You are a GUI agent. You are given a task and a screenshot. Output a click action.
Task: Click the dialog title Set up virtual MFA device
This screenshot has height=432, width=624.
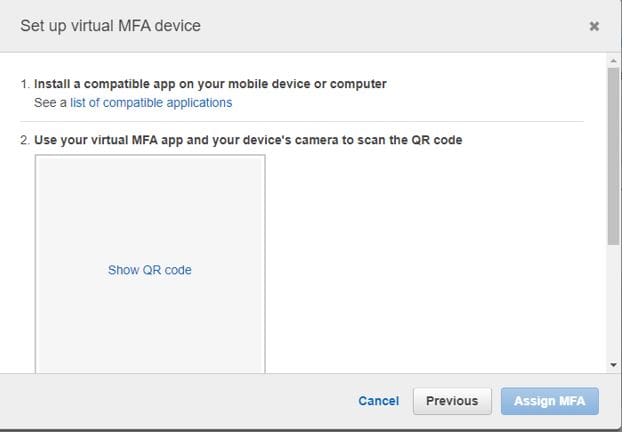(111, 26)
